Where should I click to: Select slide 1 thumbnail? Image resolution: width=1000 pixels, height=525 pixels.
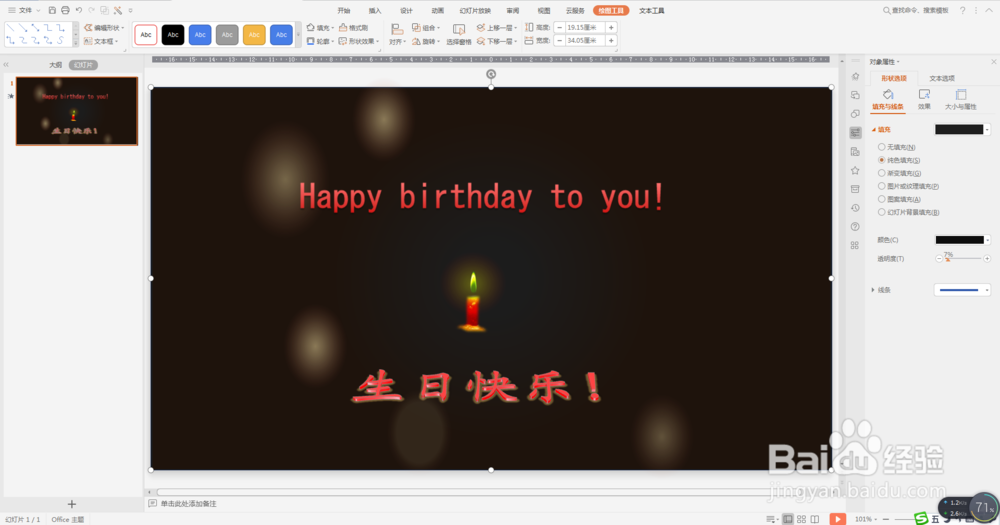pos(77,111)
